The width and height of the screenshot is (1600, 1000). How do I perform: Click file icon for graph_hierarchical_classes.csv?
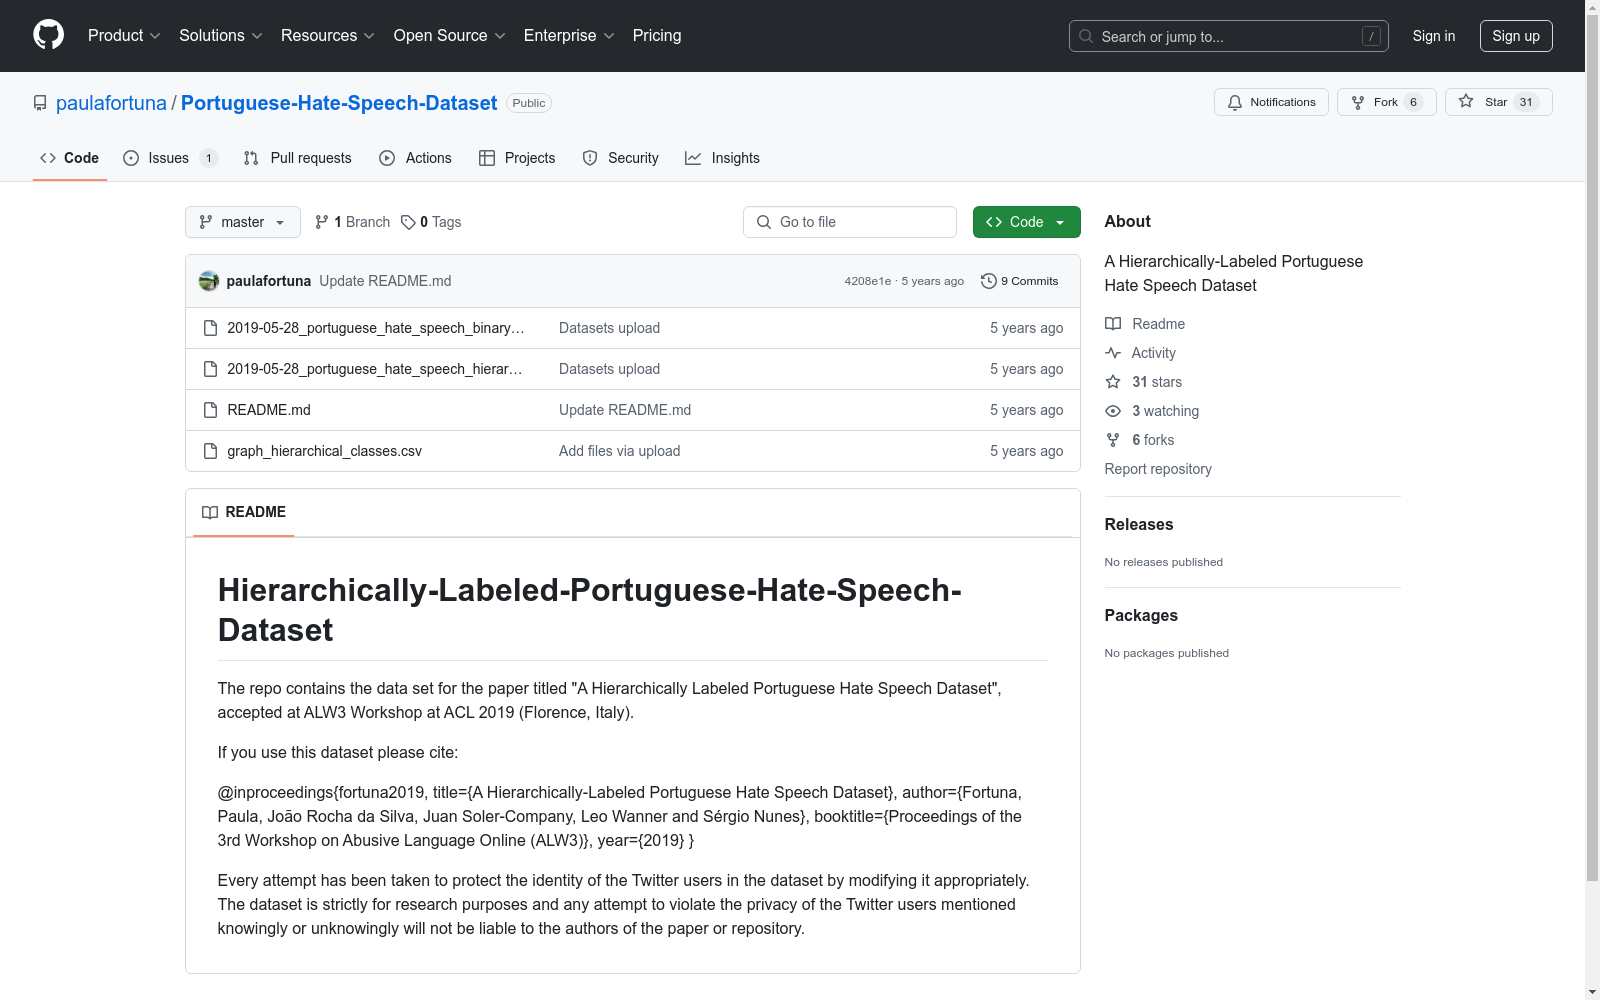click(x=210, y=451)
